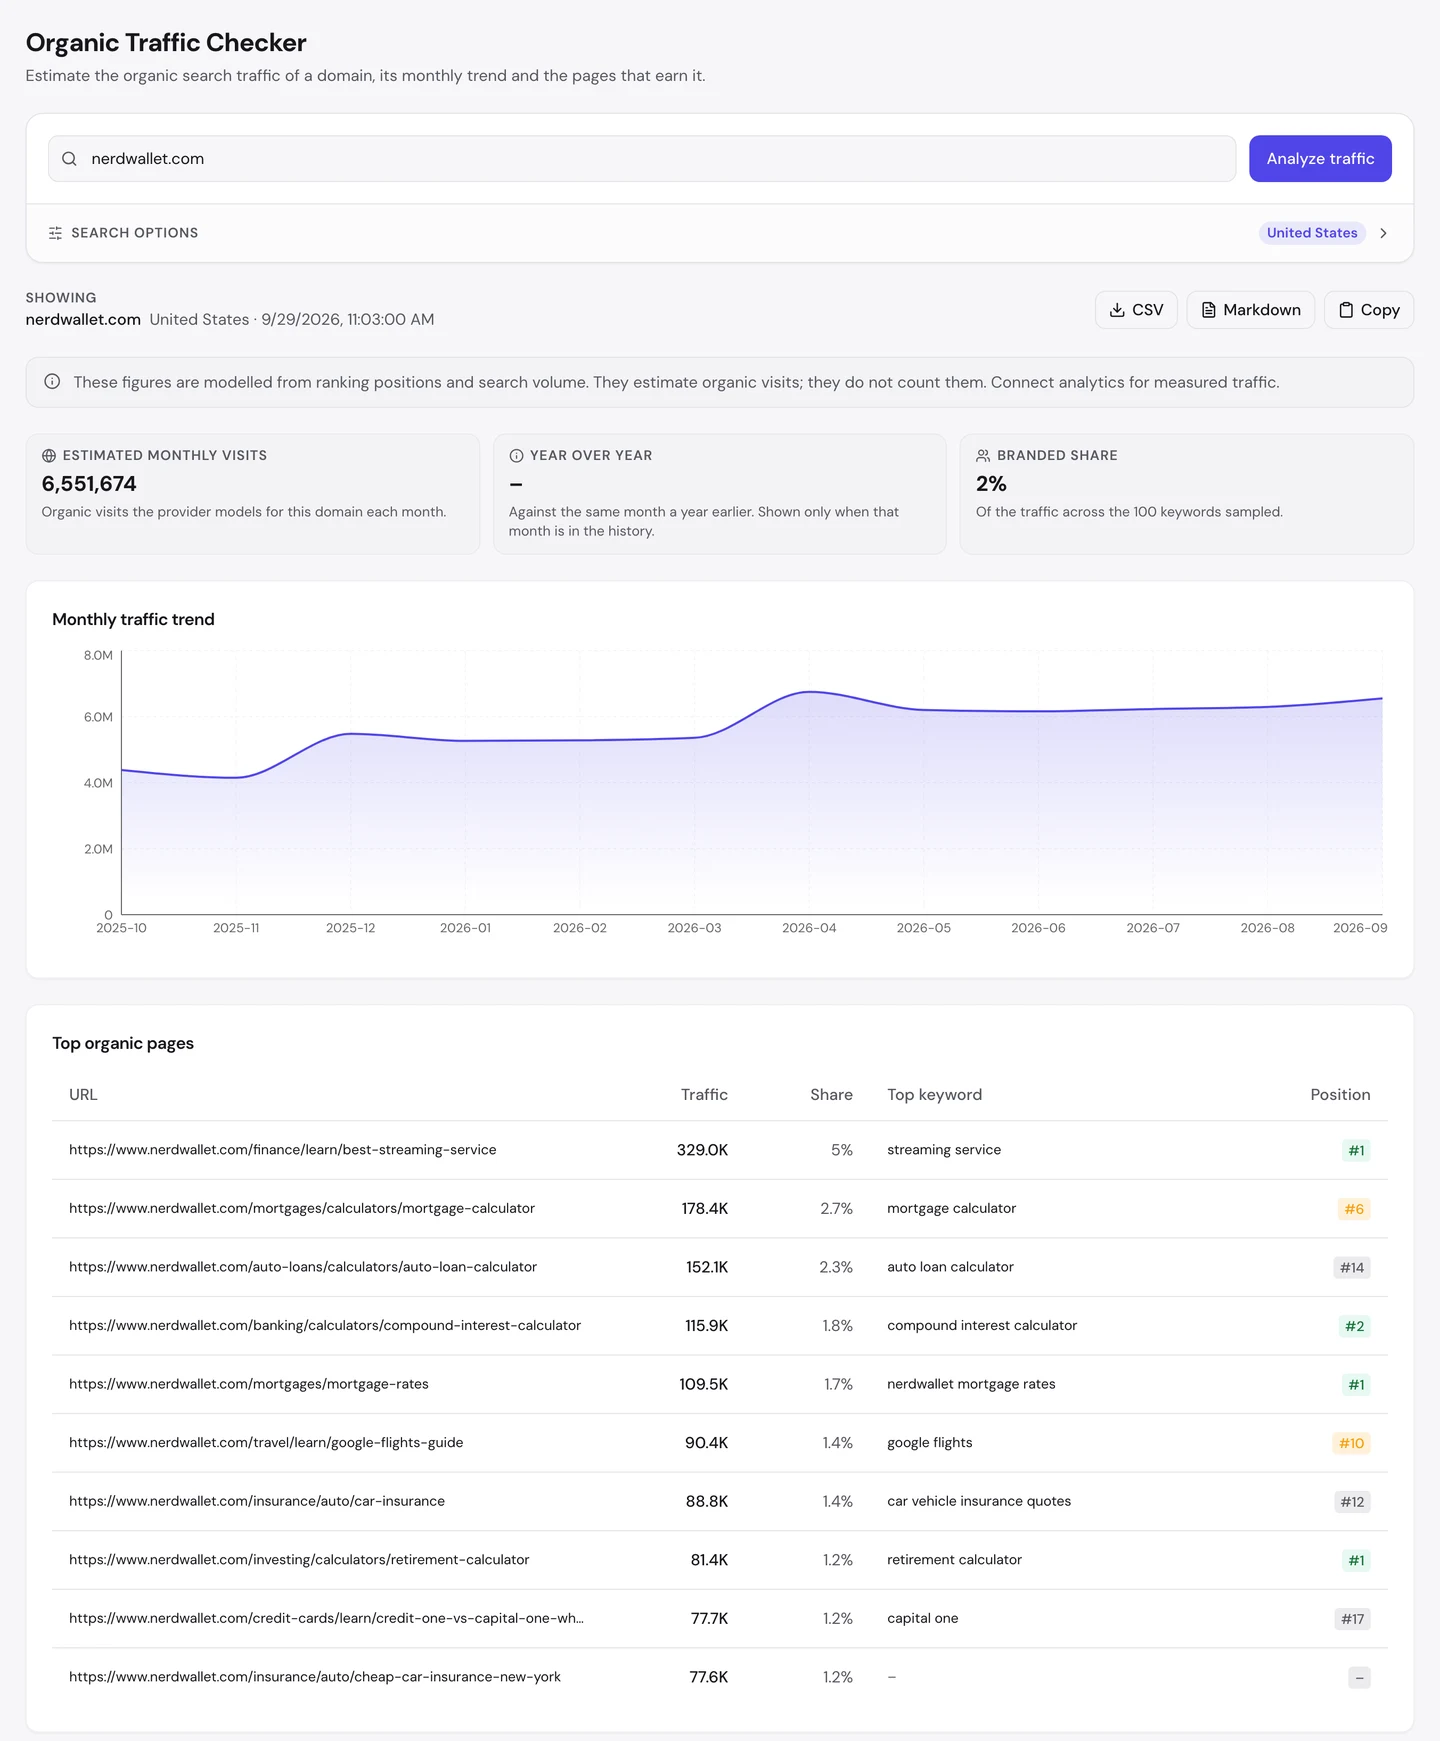The height and width of the screenshot is (1741, 1440).
Task: Click the Organic Traffic Checker title
Action: point(166,43)
